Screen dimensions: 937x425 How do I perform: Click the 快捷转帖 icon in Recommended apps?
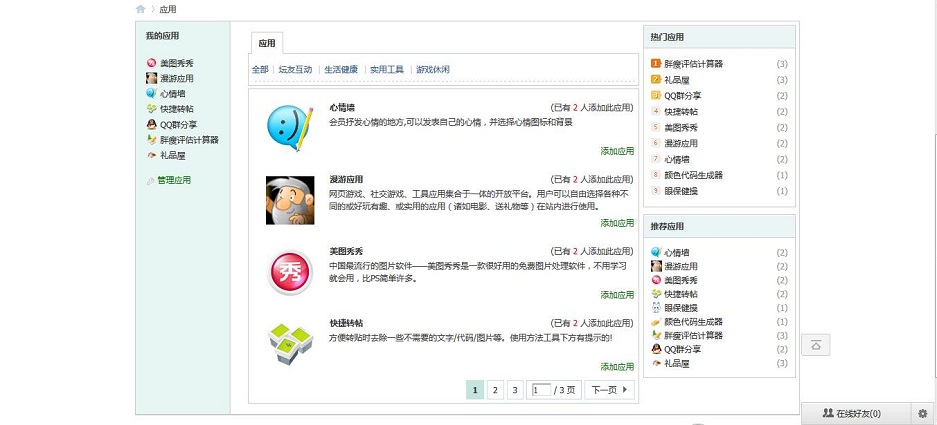656,293
